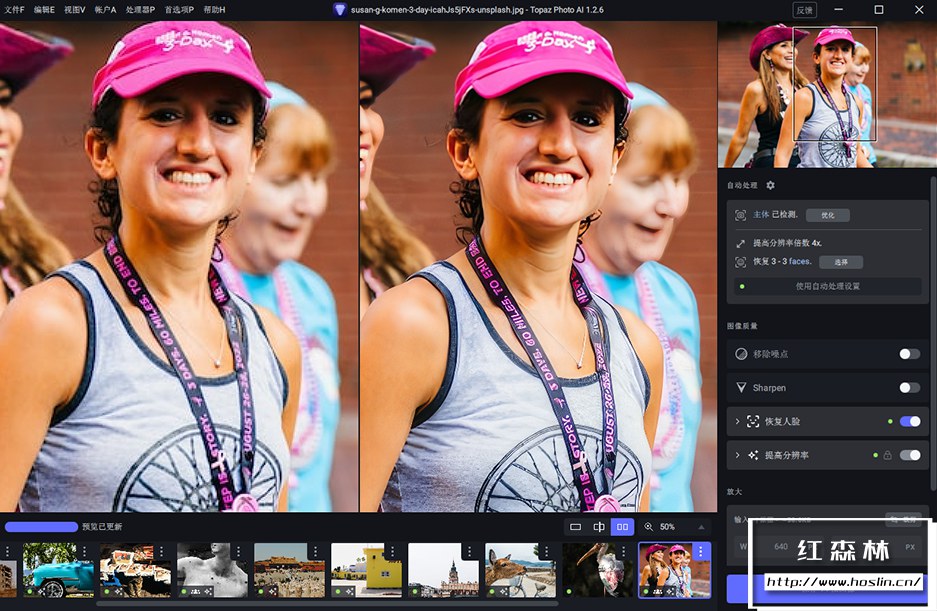The width and height of the screenshot is (937, 611).
Task: Click the 恢复人脸 face-frame icon
Action: click(x=753, y=421)
